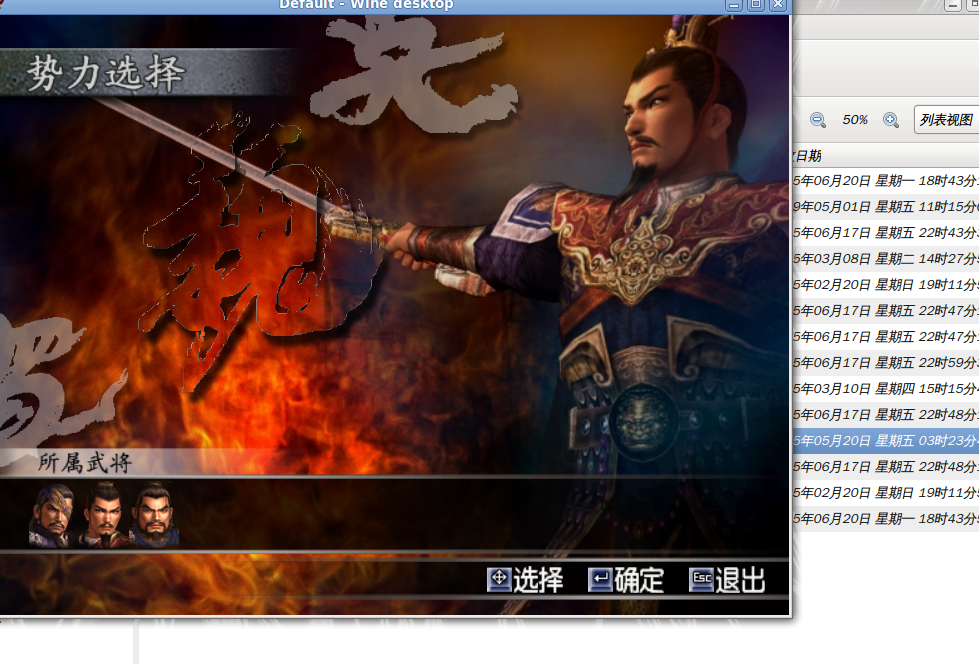979x664 pixels.
Task: Close the Wine desktop window
Action: point(778,5)
